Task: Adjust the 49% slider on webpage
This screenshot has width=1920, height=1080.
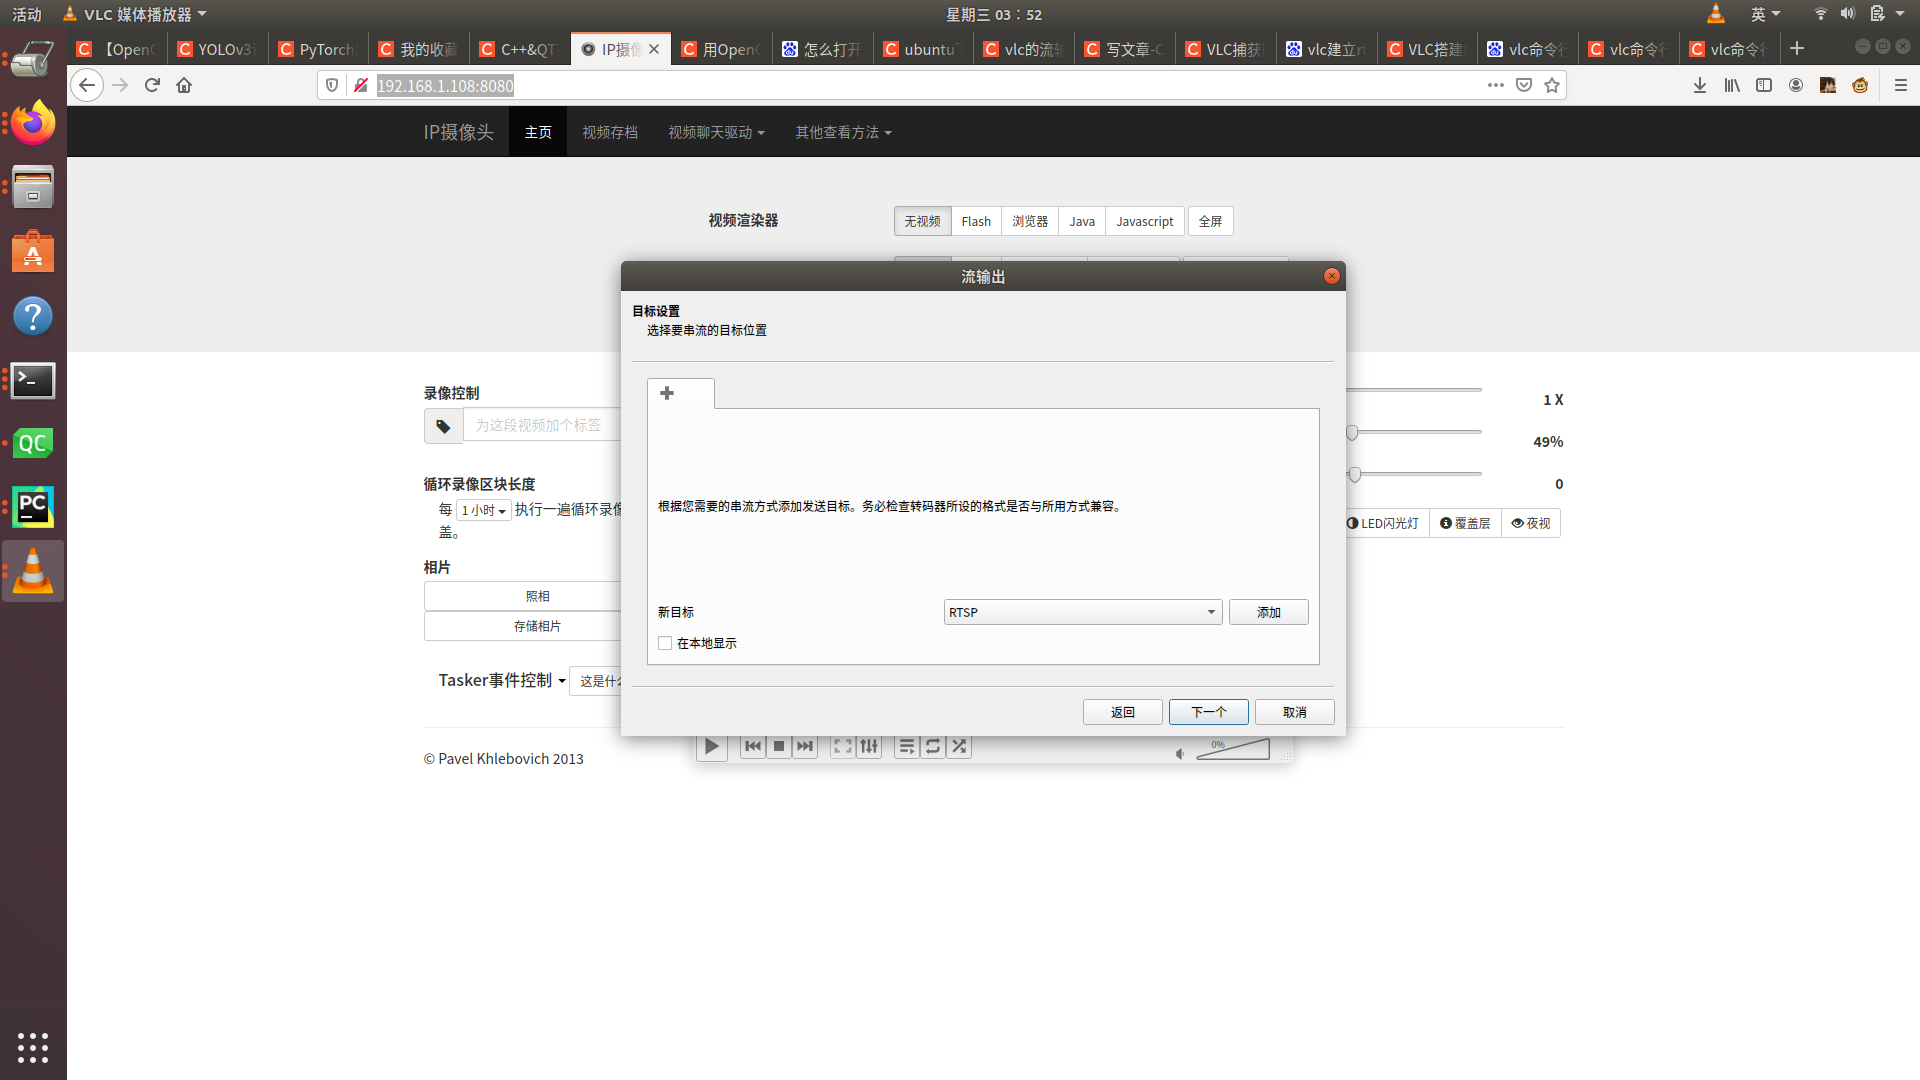Action: pyautogui.click(x=1352, y=432)
